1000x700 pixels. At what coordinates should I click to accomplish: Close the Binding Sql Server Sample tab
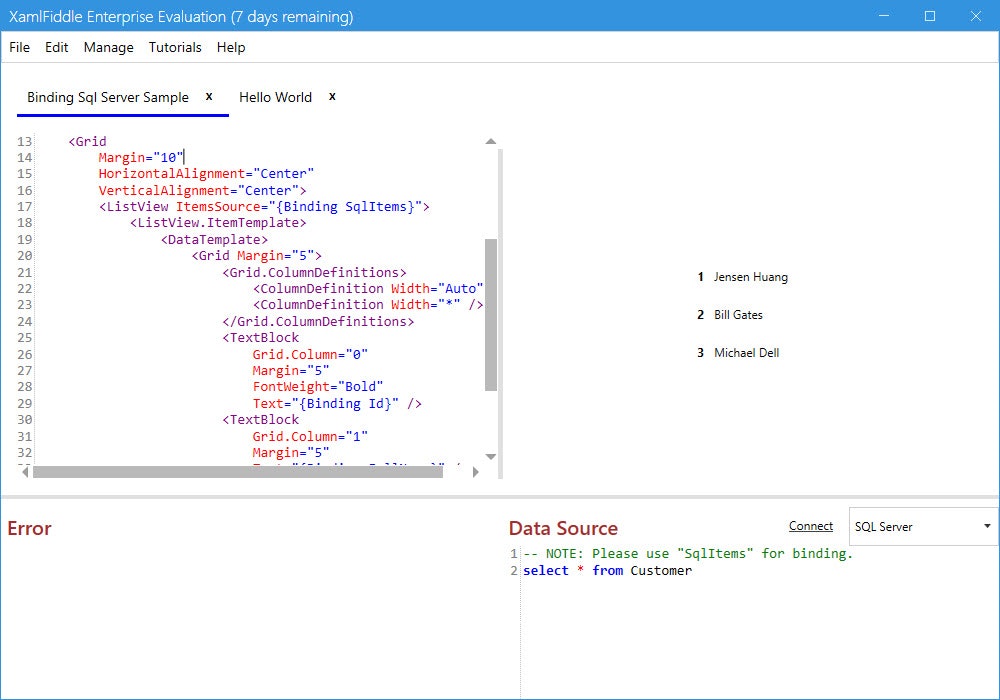(x=209, y=96)
